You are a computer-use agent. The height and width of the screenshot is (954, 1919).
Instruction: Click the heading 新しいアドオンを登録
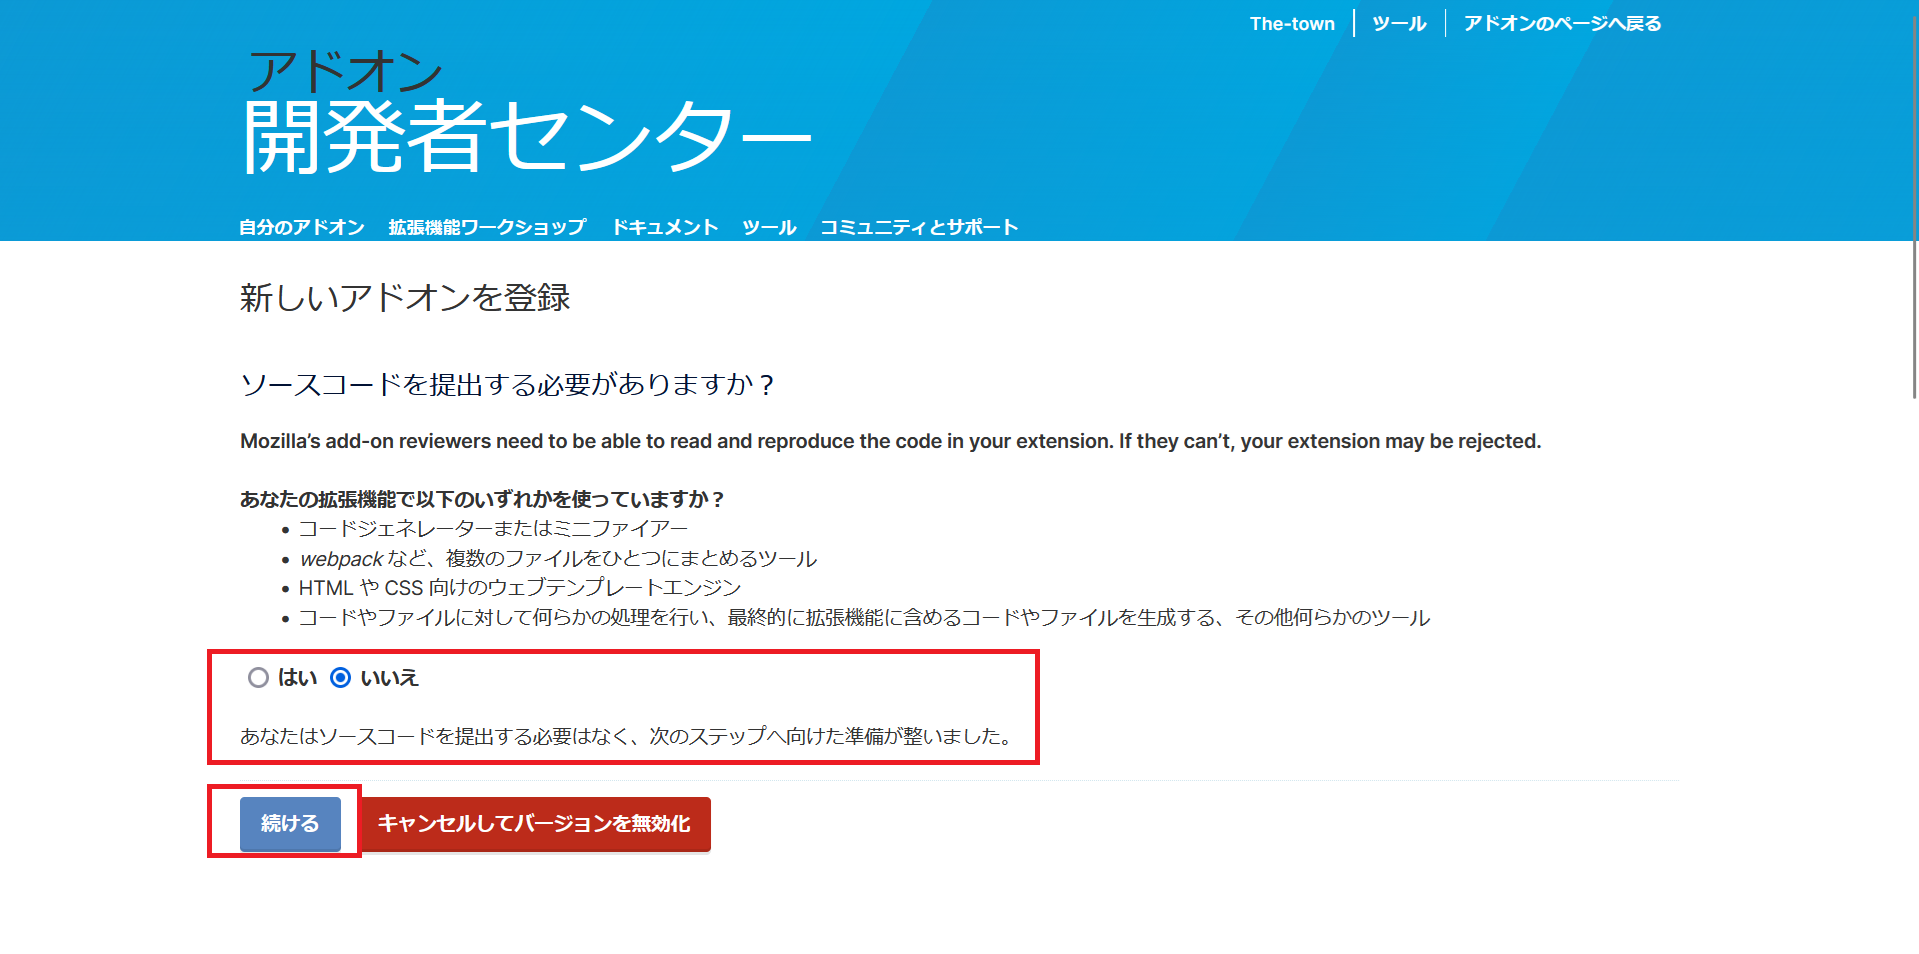click(x=404, y=297)
